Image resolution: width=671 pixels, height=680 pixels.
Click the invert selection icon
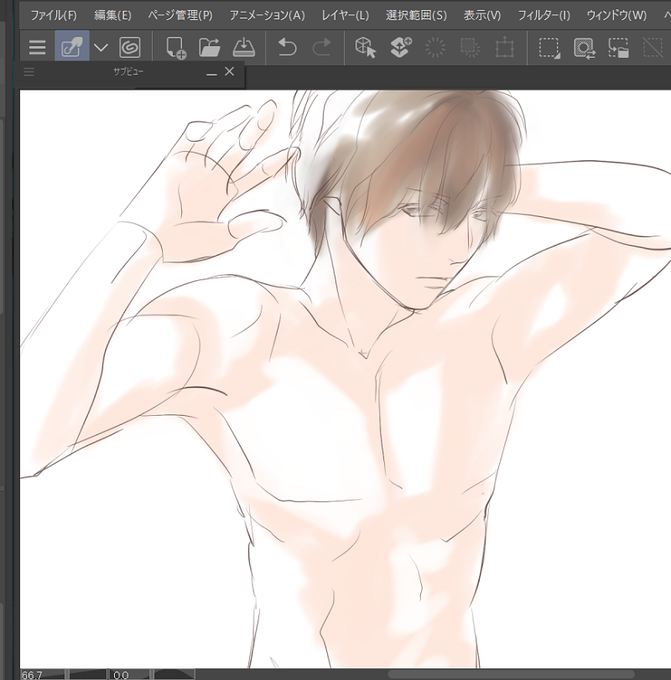click(x=584, y=47)
